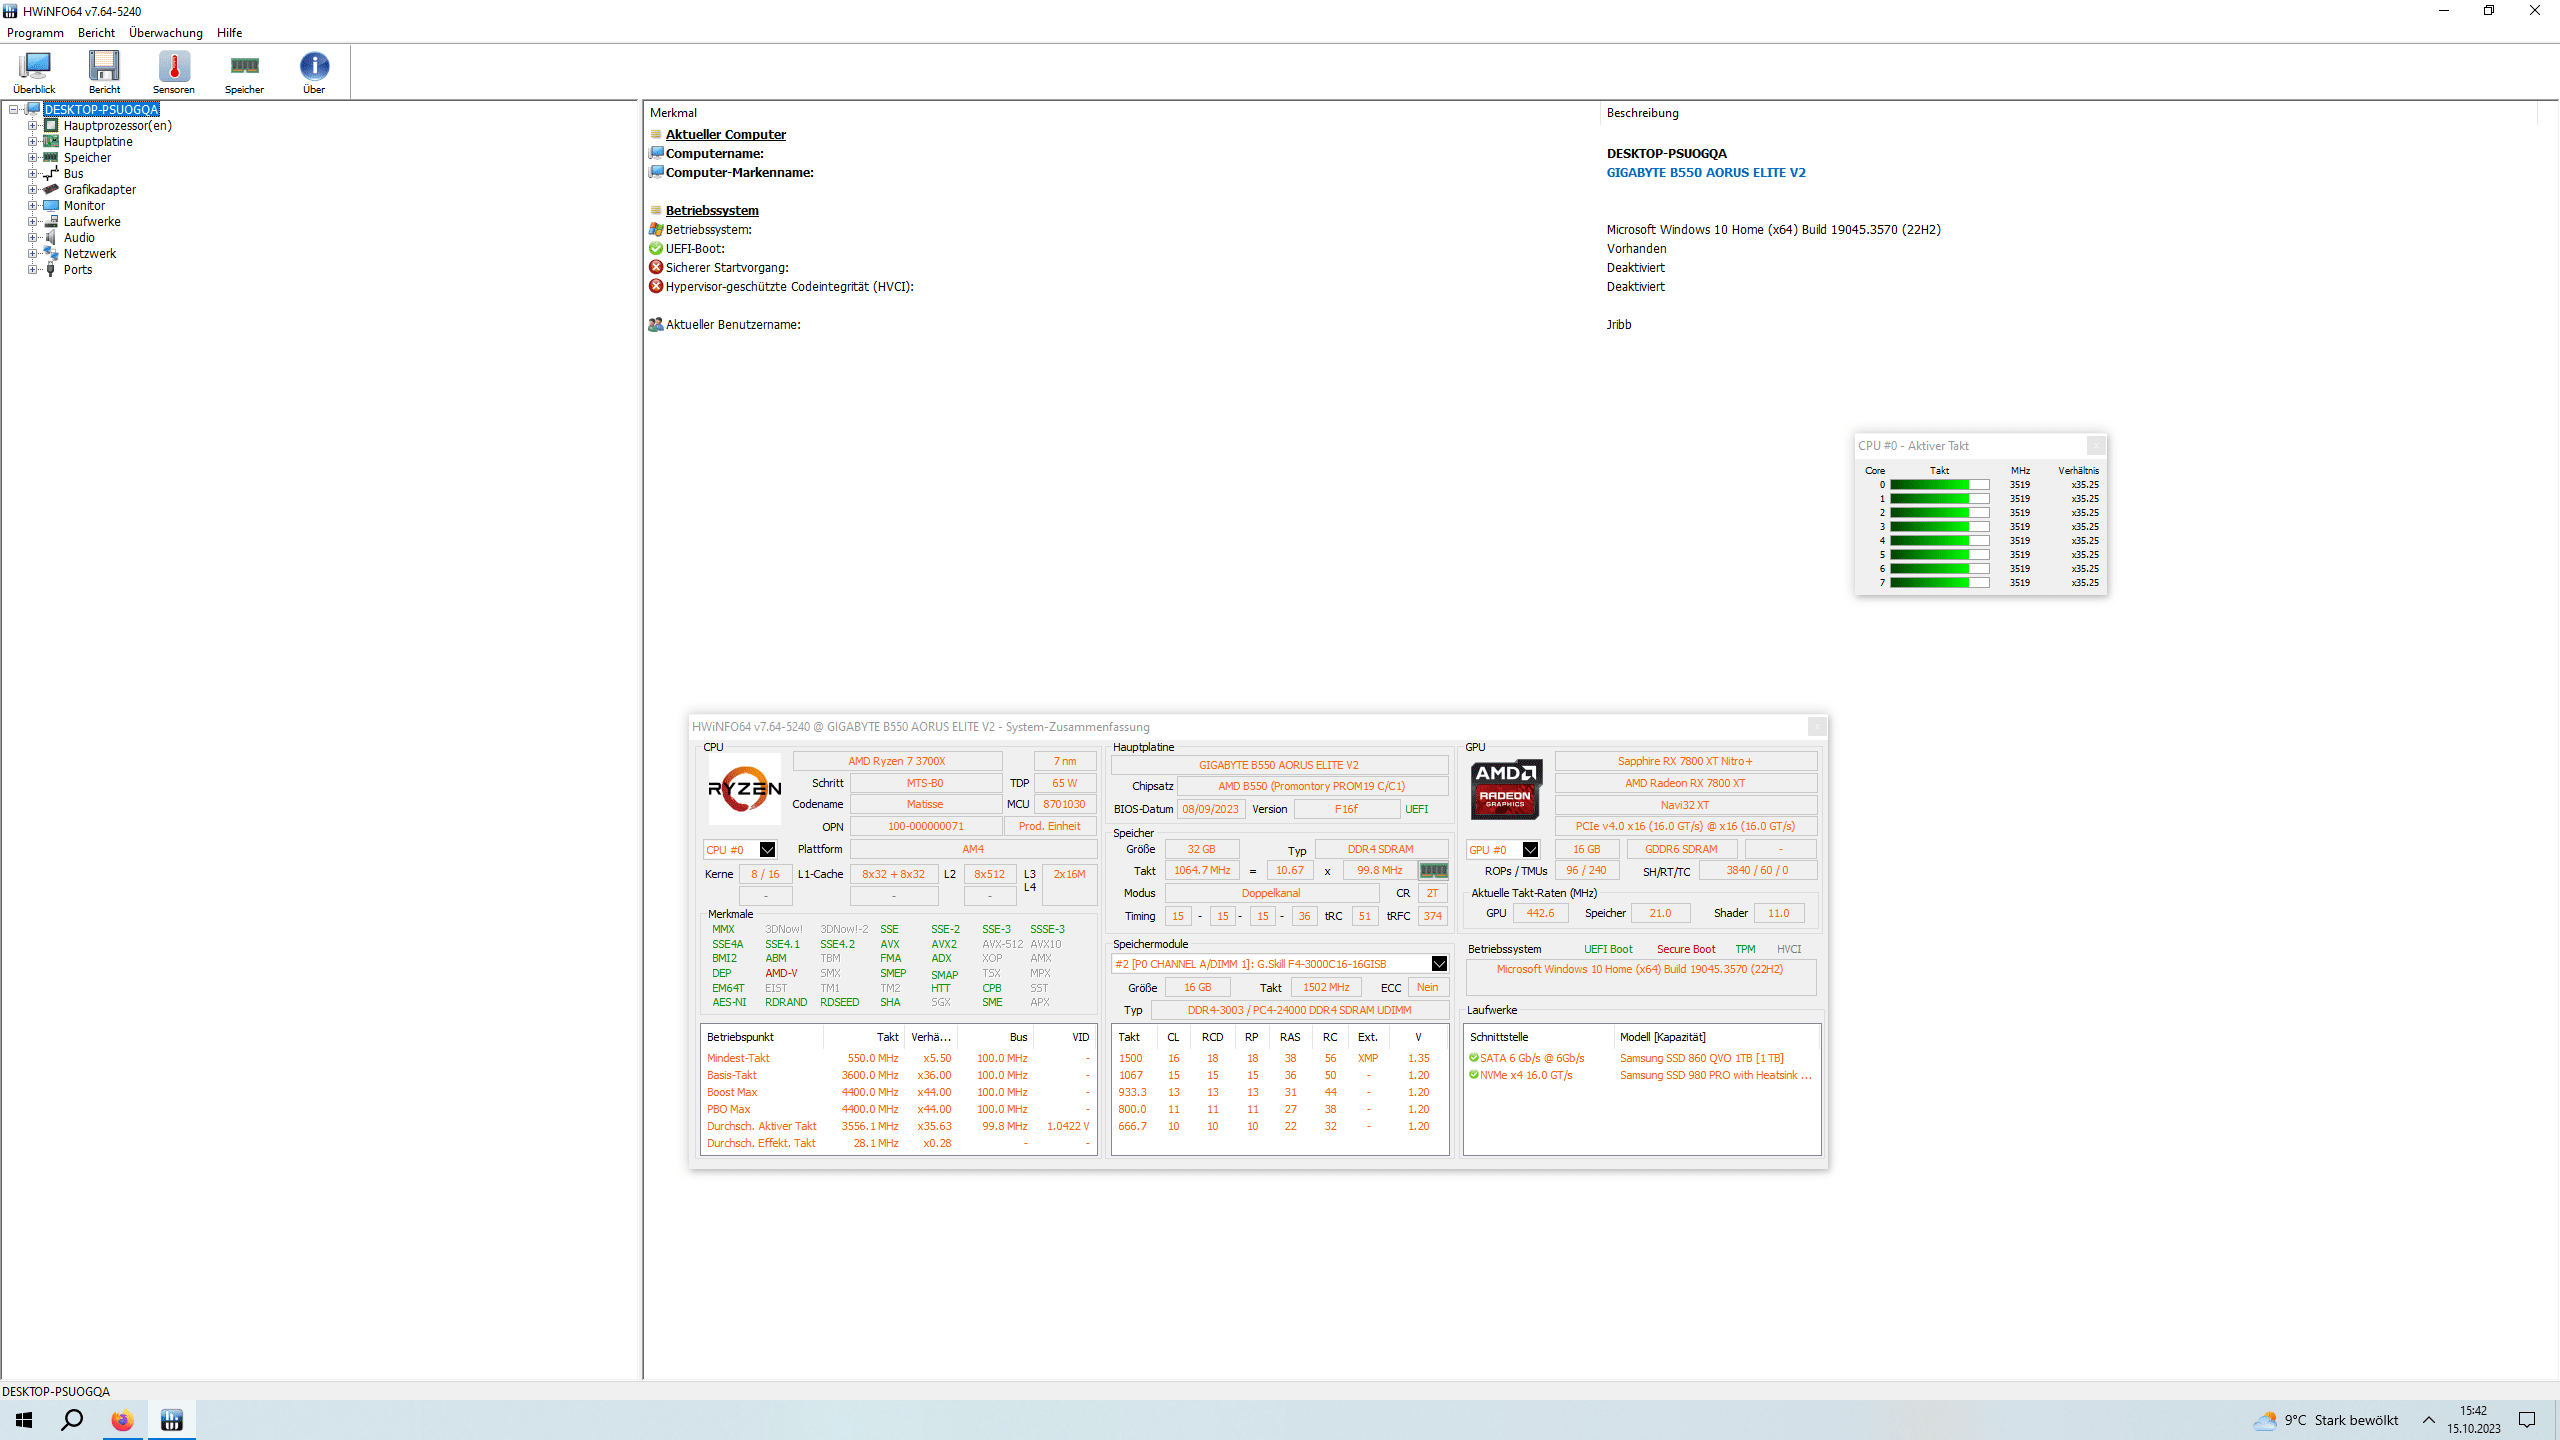
Task: Collapse the DESKTOP-PSUOGQA root node
Action: click(x=14, y=110)
